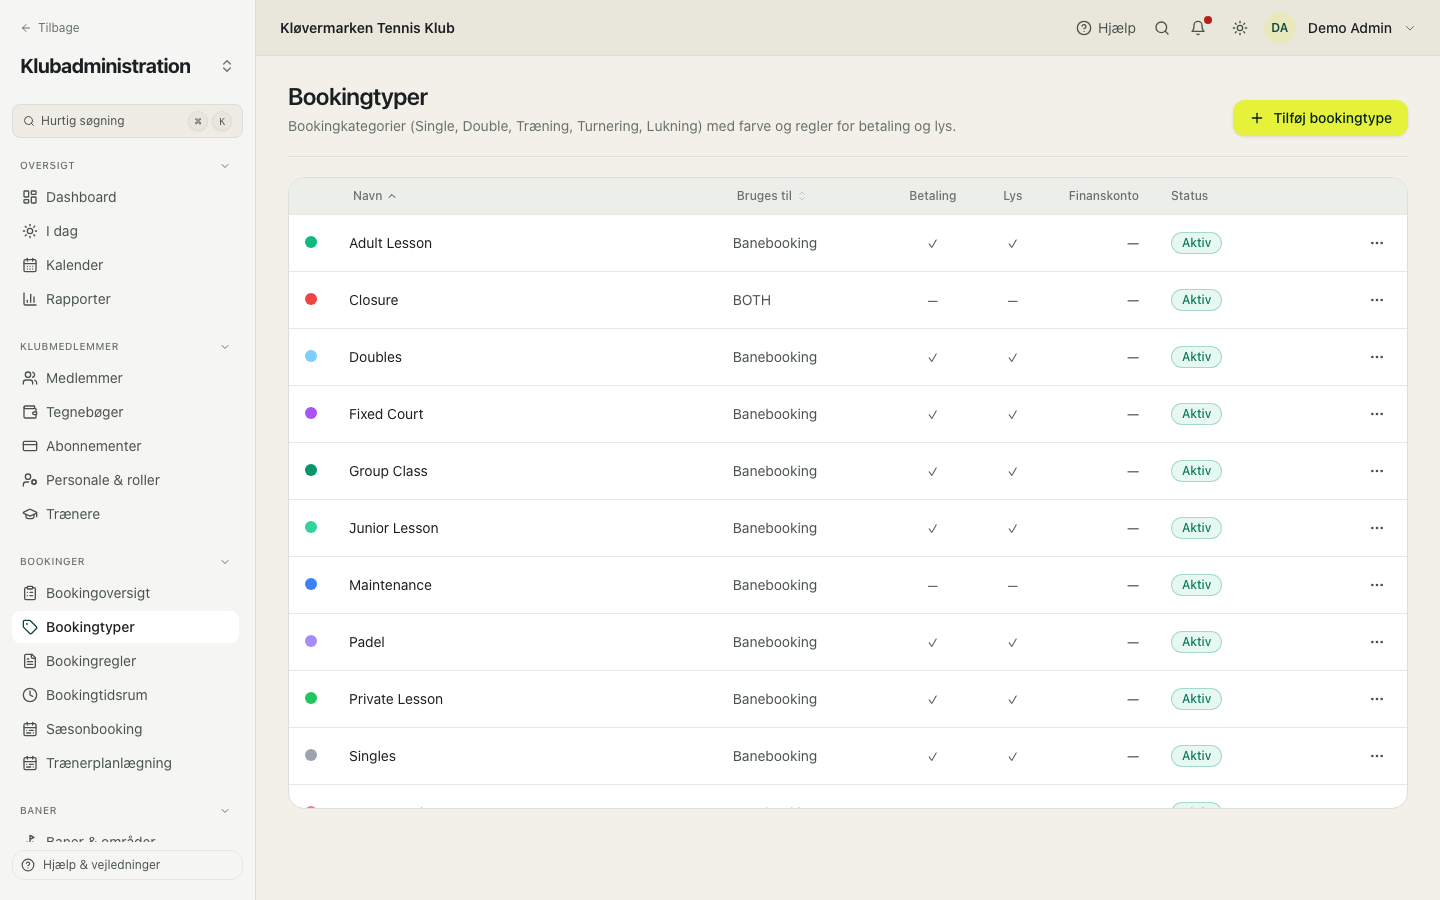Go to Medlemmer in sidebar
The width and height of the screenshot is (1440, 900).
126,378
